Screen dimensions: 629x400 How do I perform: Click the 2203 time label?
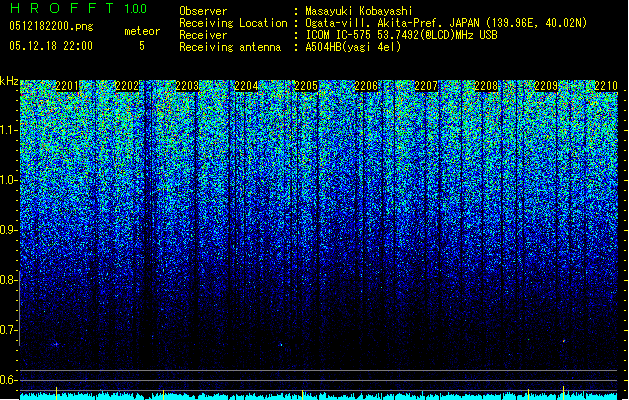point(187,86)
